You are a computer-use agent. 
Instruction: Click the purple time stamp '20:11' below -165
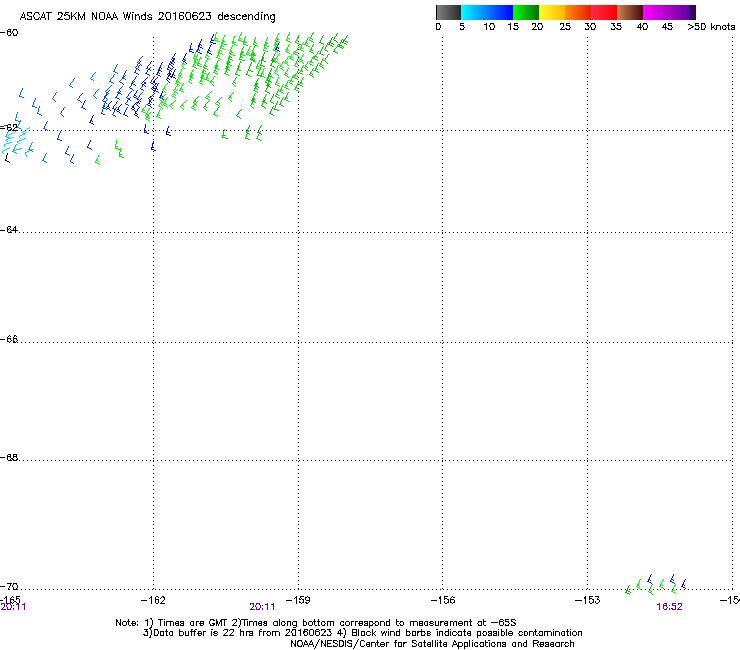(x=13, y=607)
